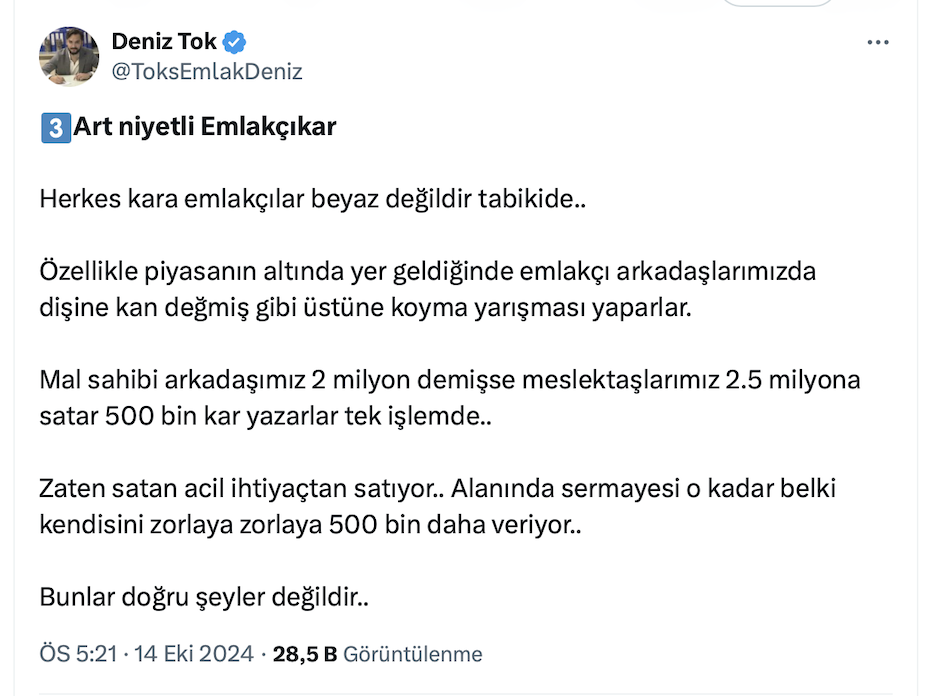Click the 'ÖS 5:21' post time

(78, 655)
